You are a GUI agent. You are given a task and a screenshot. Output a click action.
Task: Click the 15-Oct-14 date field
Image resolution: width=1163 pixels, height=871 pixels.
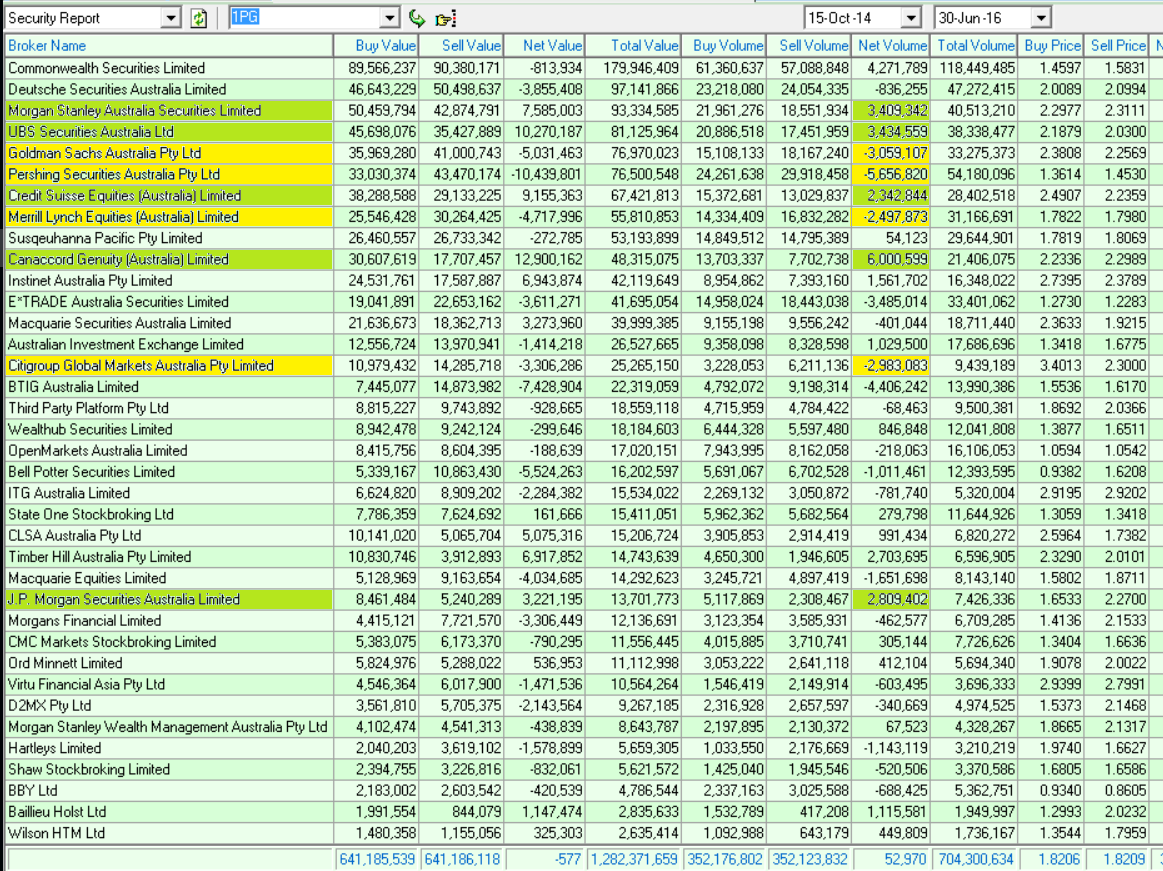click(x=854, y=18)
